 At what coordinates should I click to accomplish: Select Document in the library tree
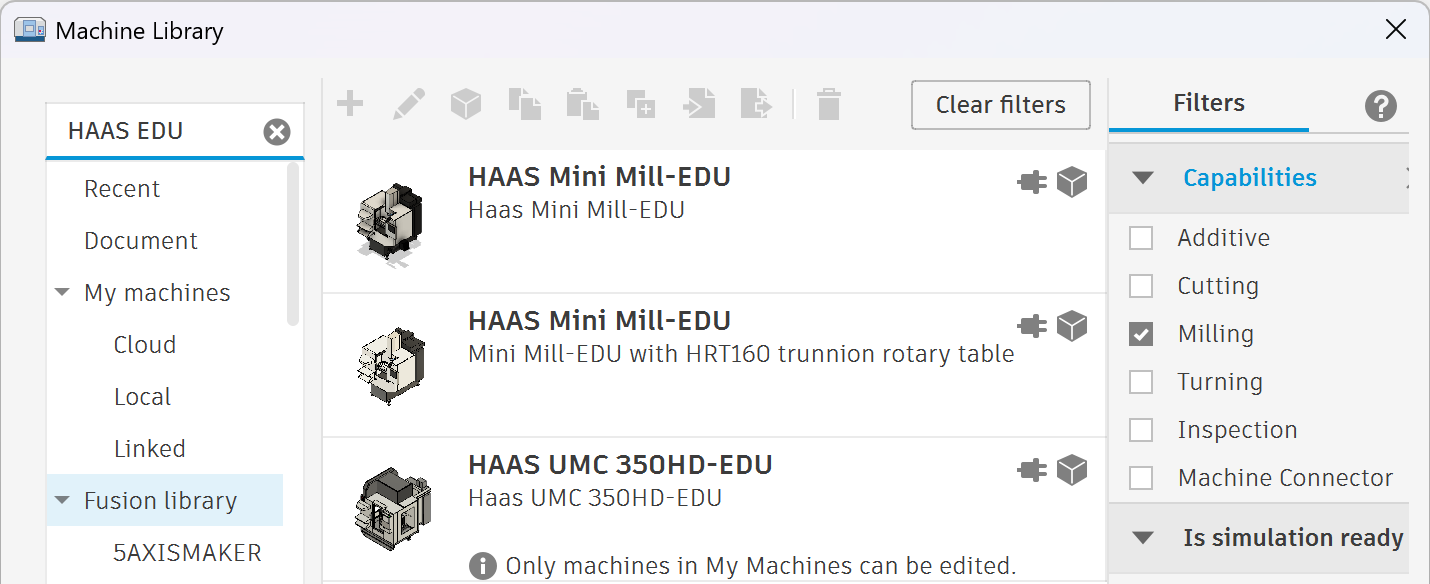click(141, 241)
